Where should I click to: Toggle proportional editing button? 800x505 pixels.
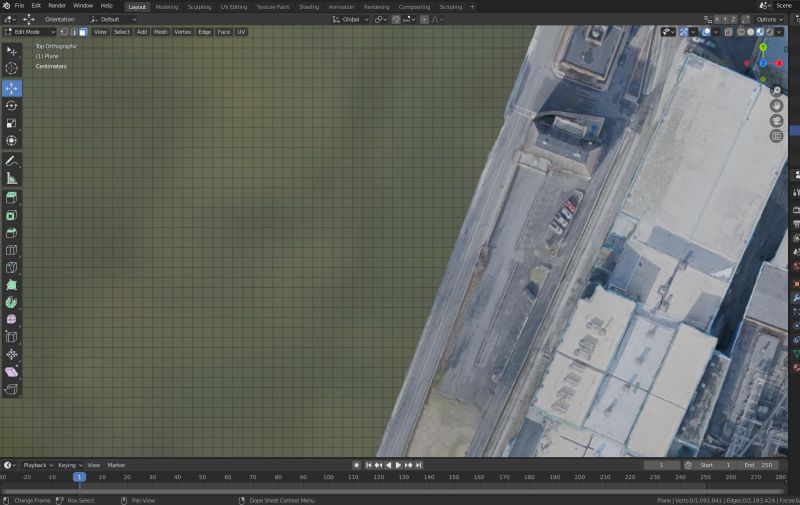click(424, 19)
